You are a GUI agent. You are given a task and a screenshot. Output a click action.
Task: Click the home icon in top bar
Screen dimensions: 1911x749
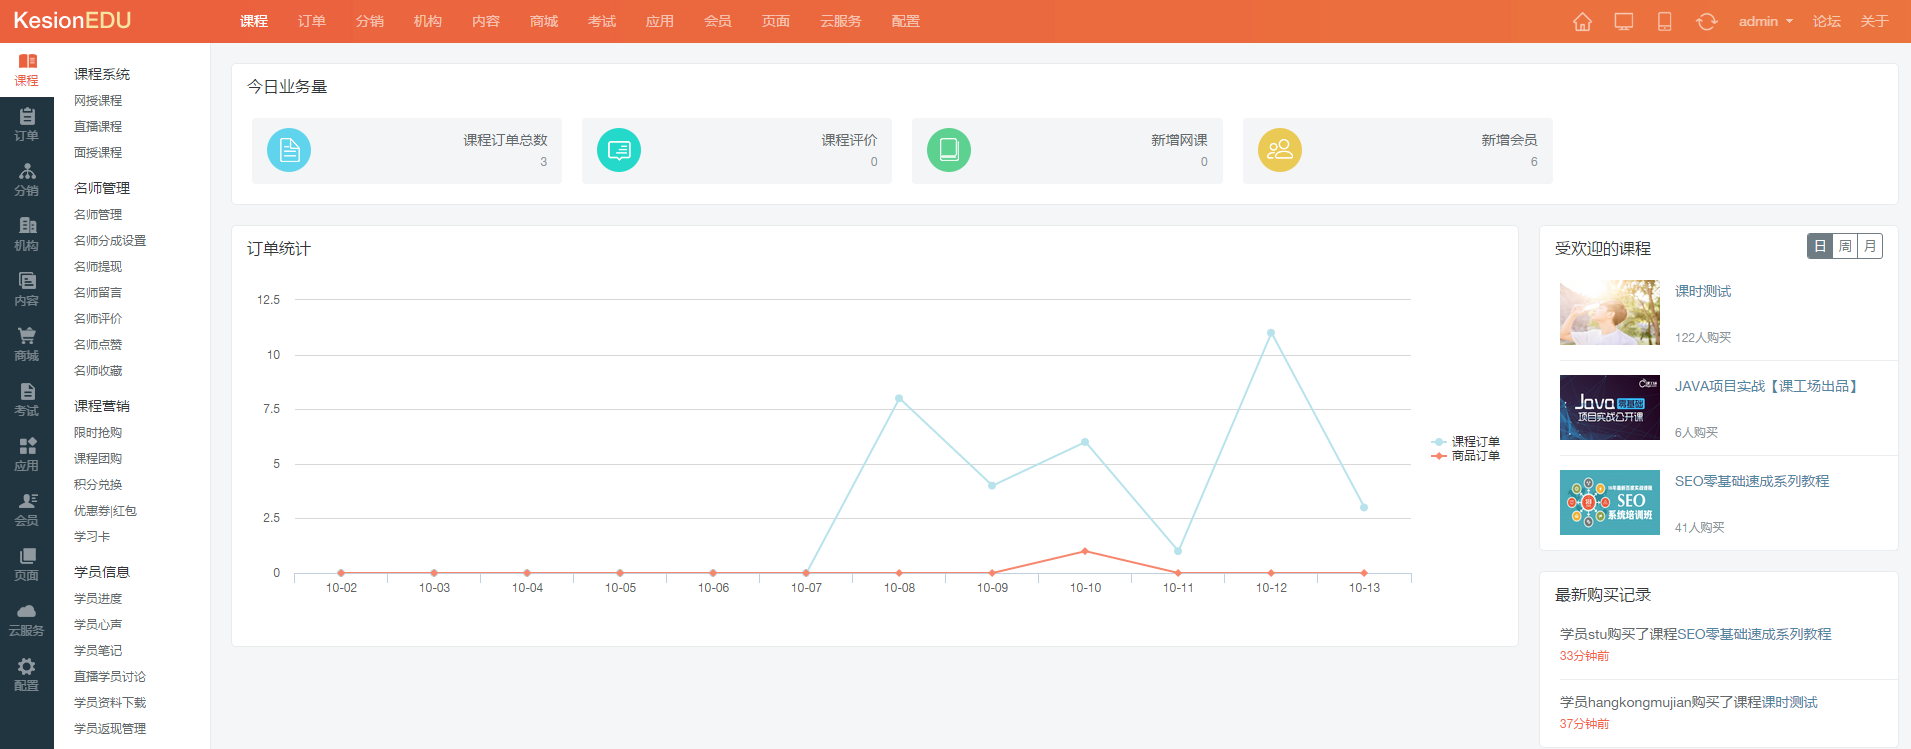1582,22
